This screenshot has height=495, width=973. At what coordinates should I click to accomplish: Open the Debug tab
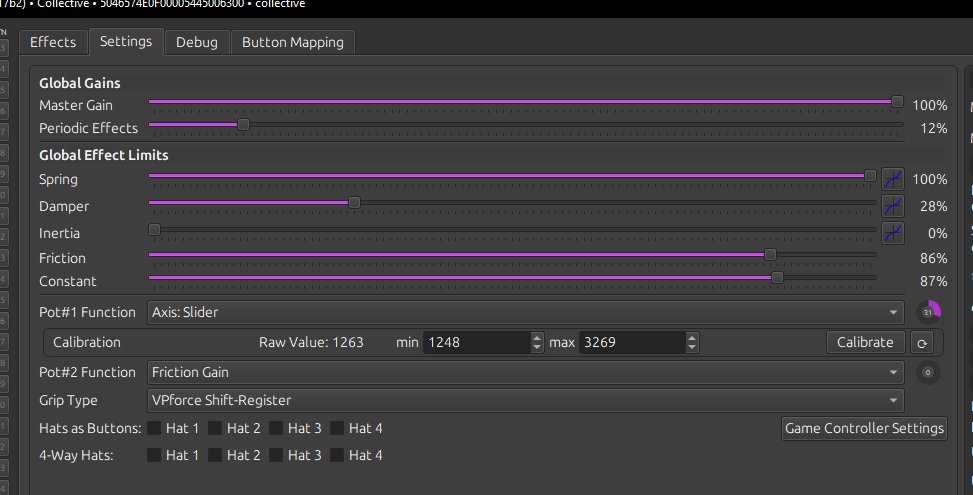tap(197, 42)
